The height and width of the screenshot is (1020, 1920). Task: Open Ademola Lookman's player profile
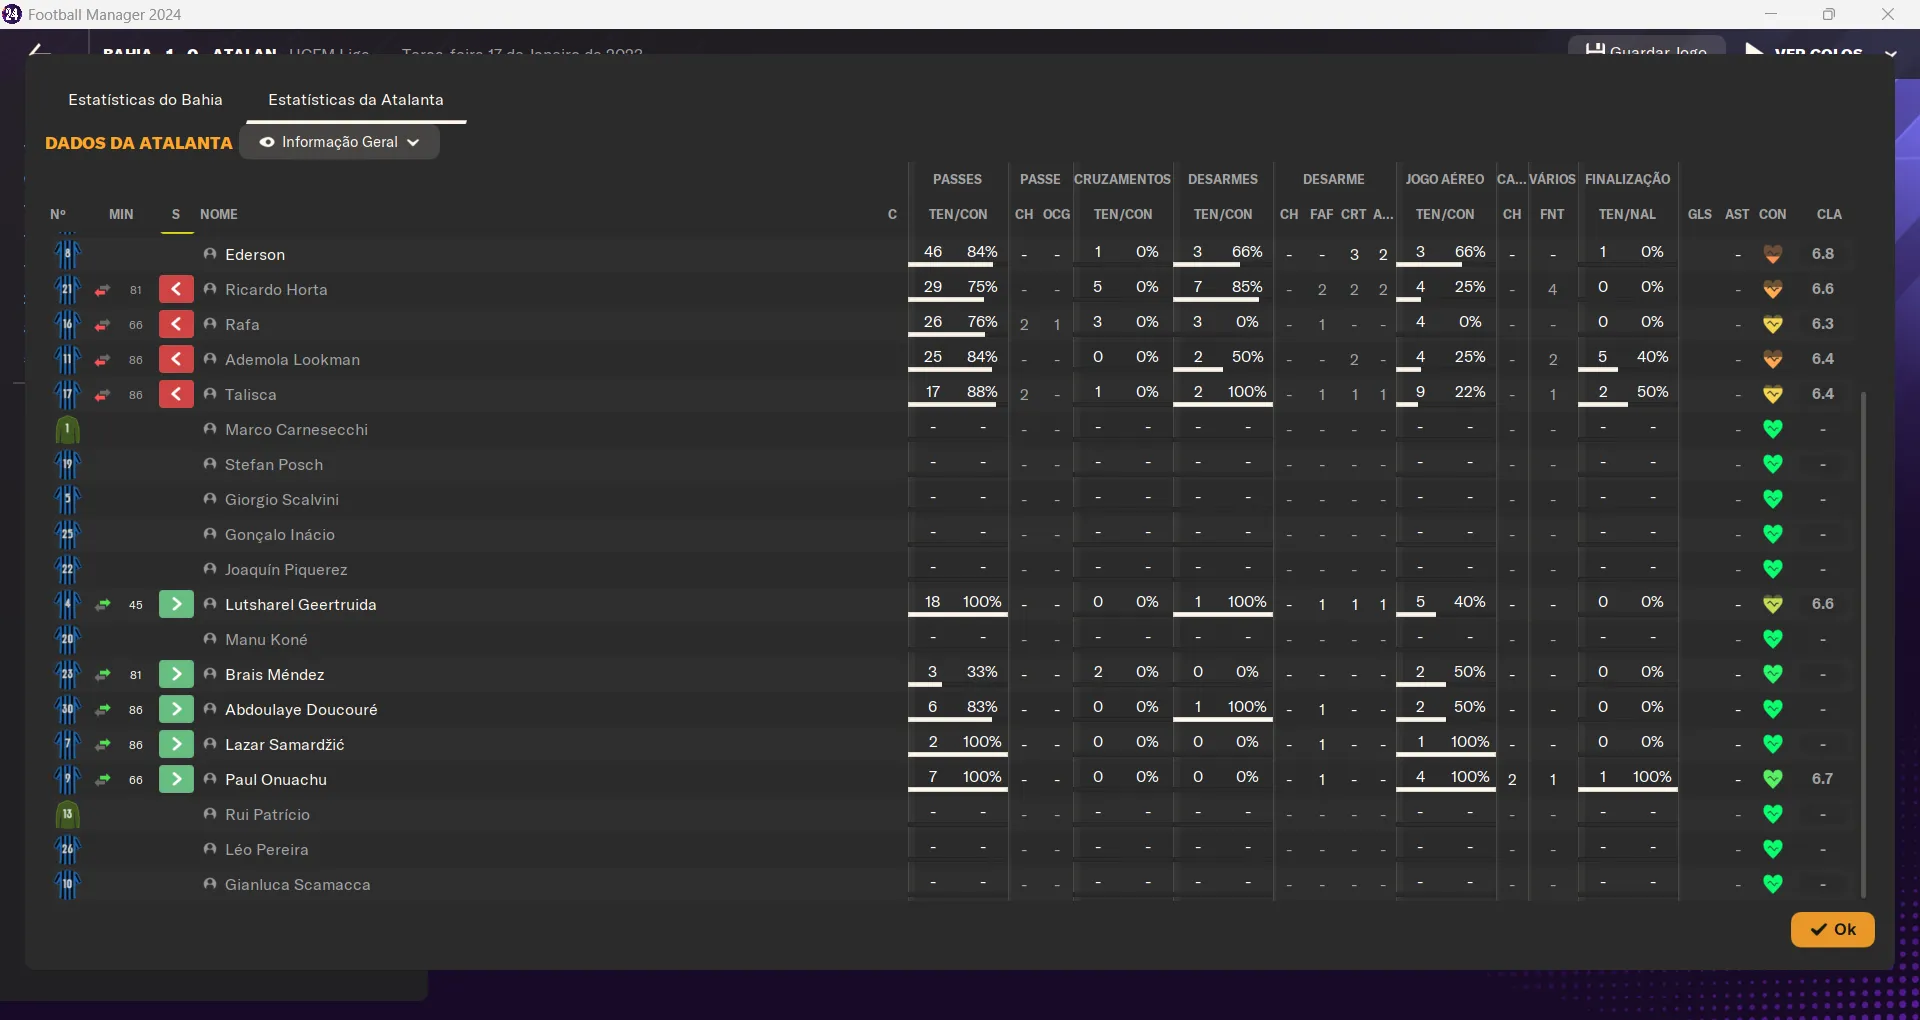pyautogui.click(x=292, y=360)
